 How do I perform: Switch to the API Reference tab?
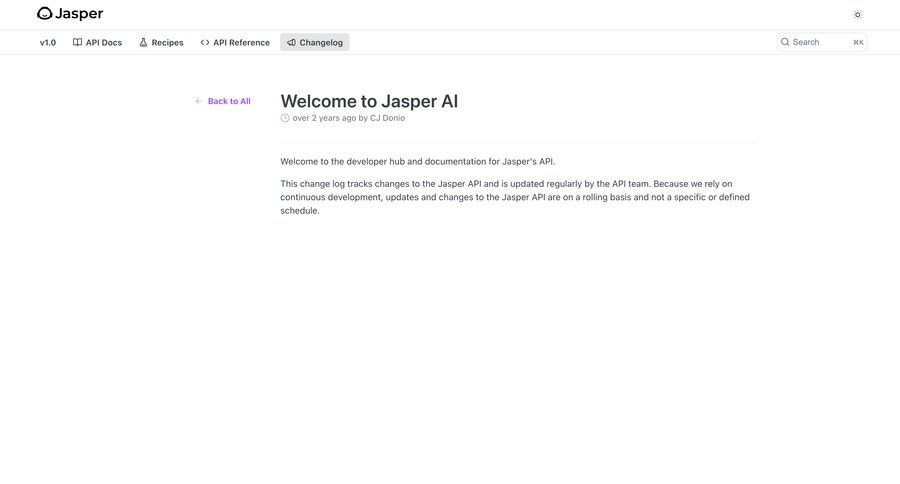point(235,42)
